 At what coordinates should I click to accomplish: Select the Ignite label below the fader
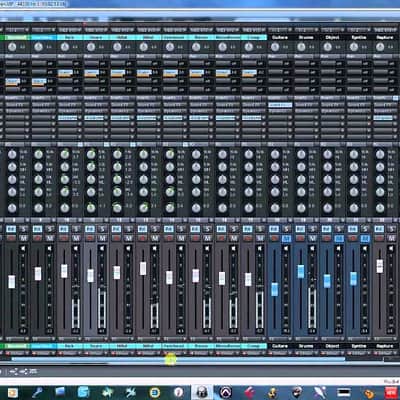(x=359, y=346)
